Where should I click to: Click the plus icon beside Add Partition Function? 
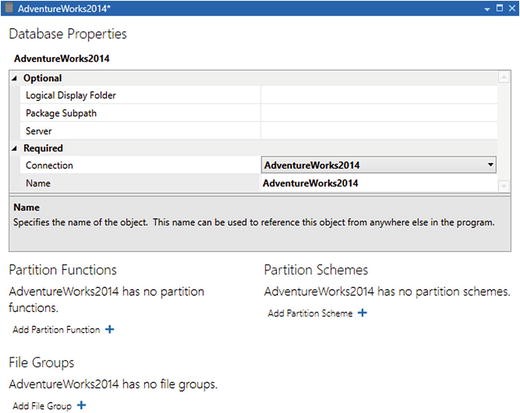(x=110, y=329)
